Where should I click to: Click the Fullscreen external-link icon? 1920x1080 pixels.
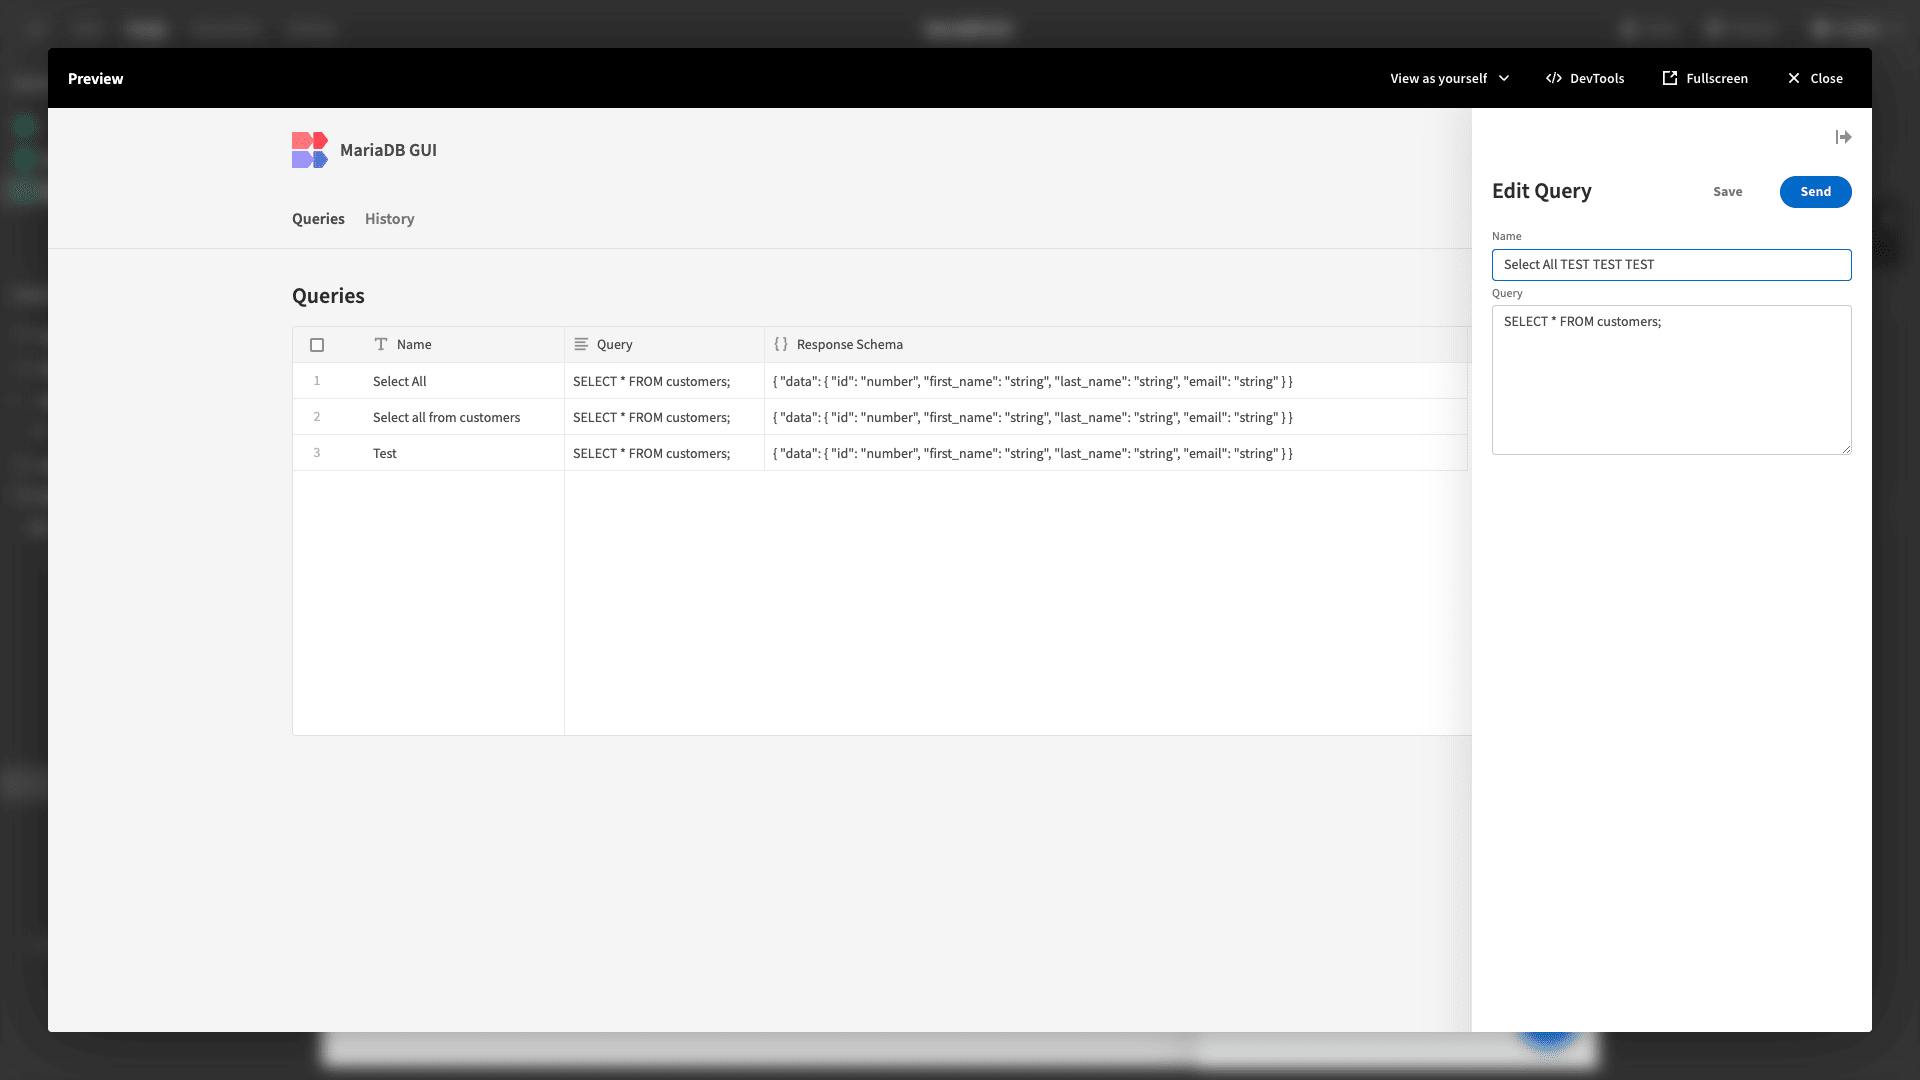click(x=1670, y=78)
